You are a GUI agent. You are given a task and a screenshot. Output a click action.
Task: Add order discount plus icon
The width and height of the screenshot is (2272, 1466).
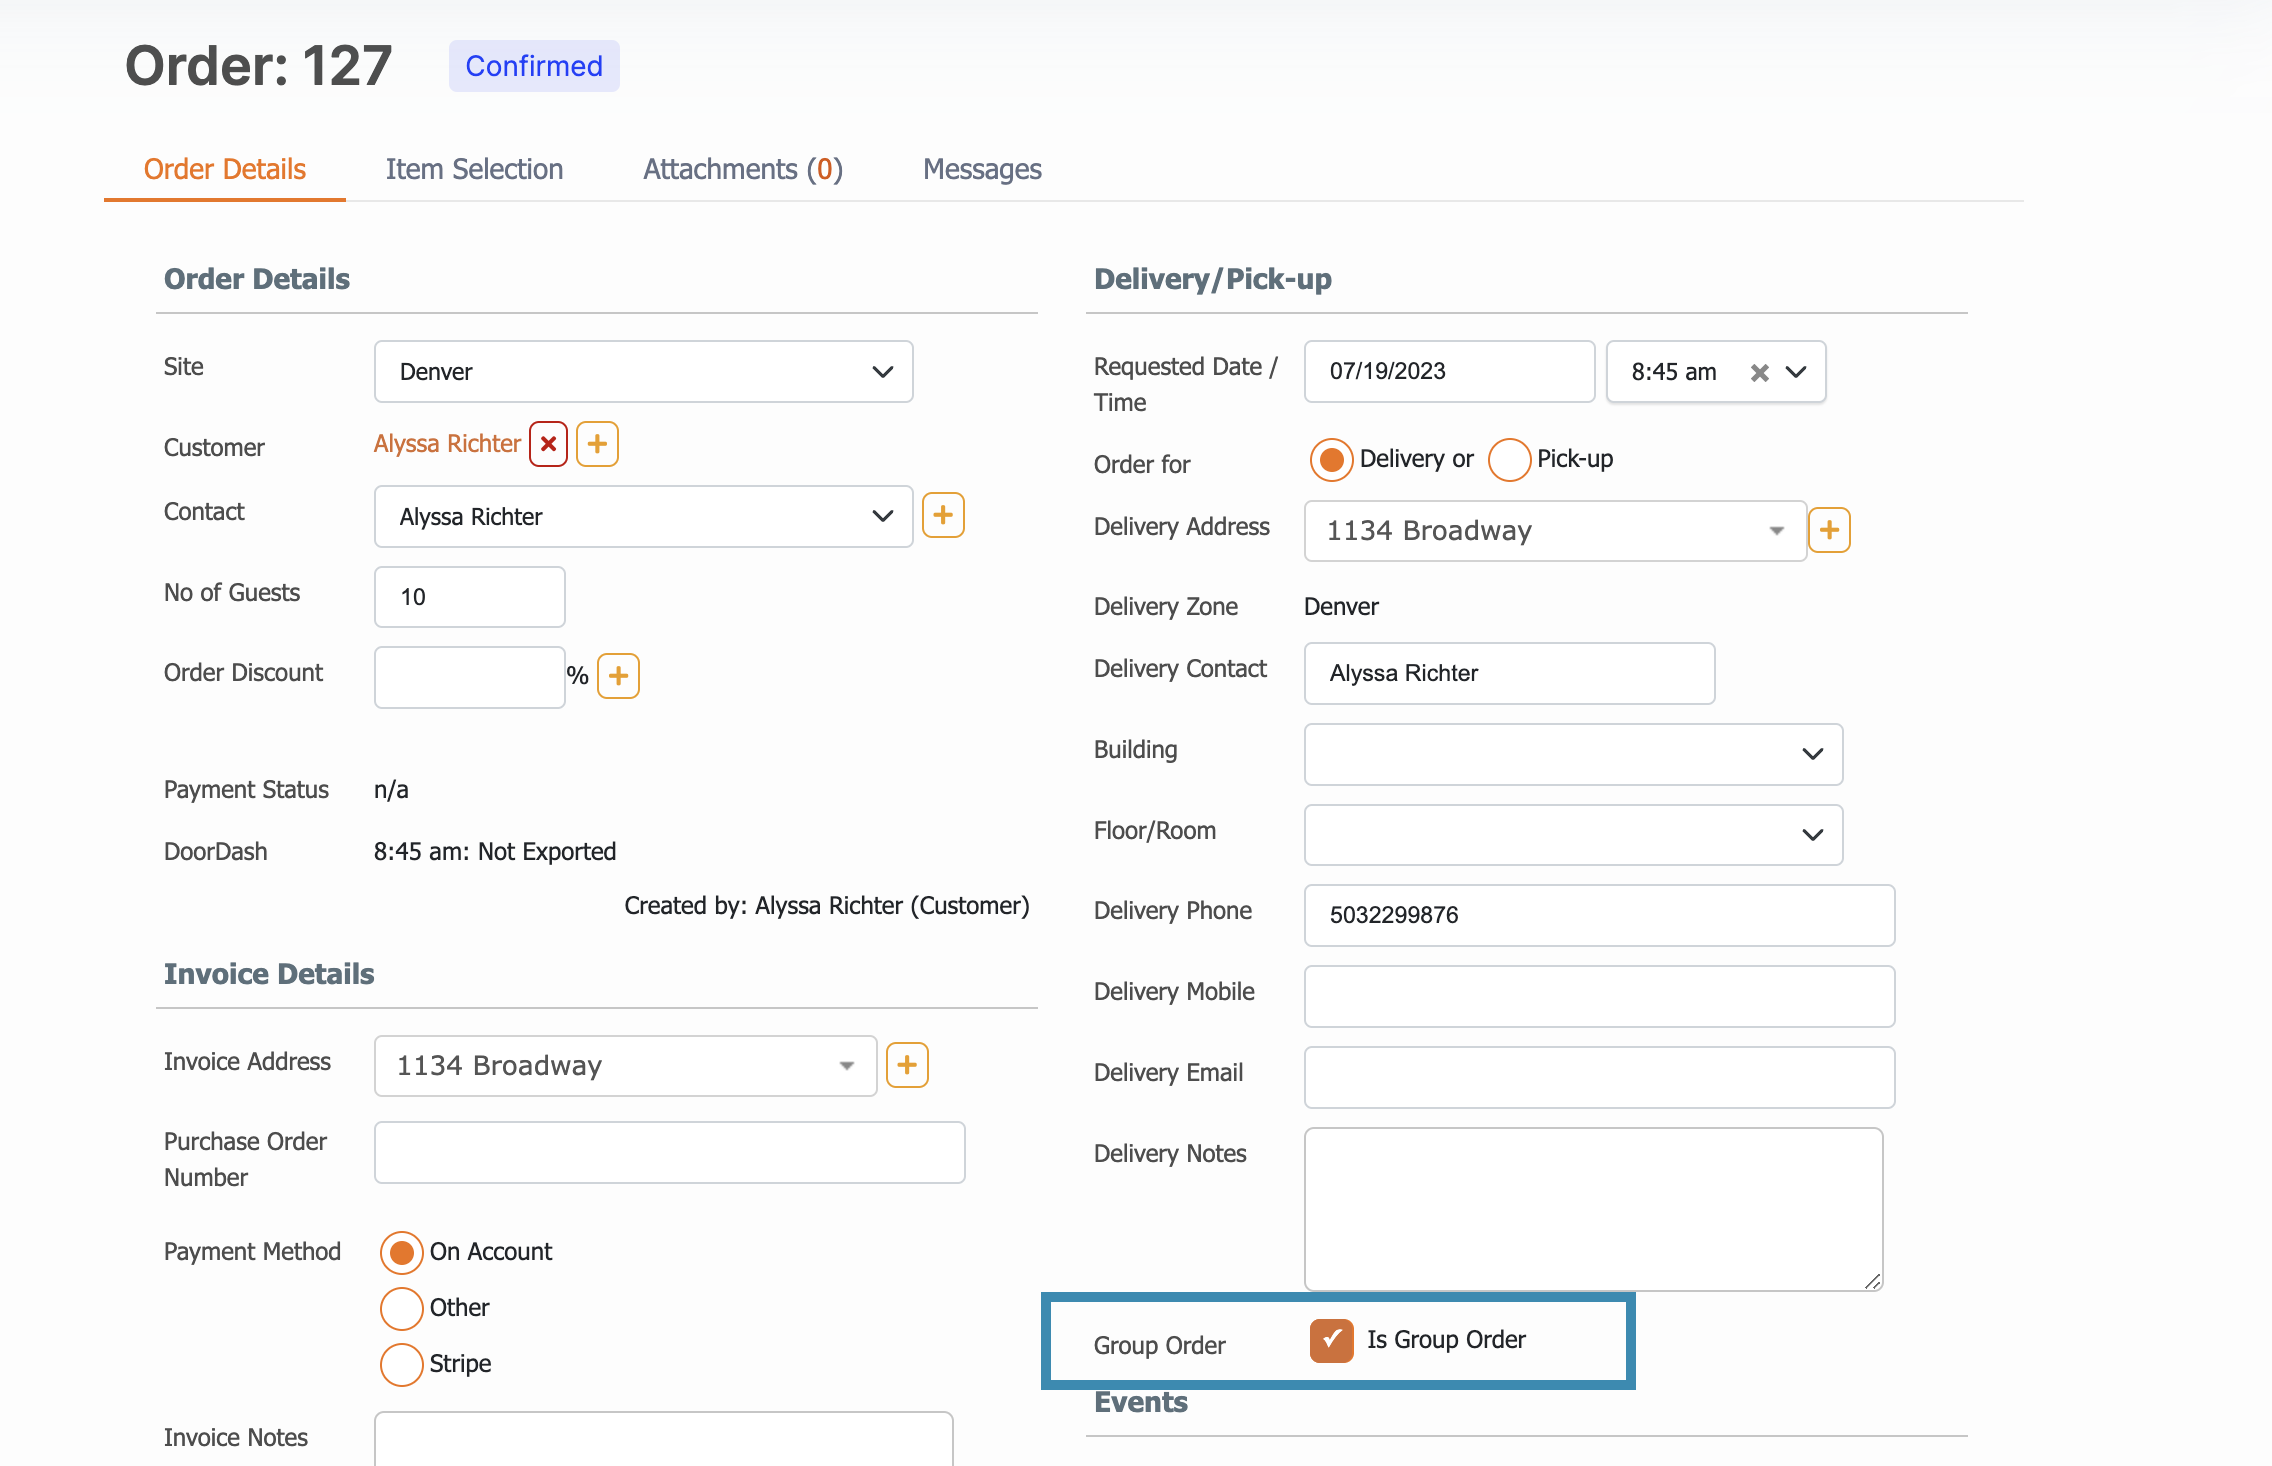(618, 676)
